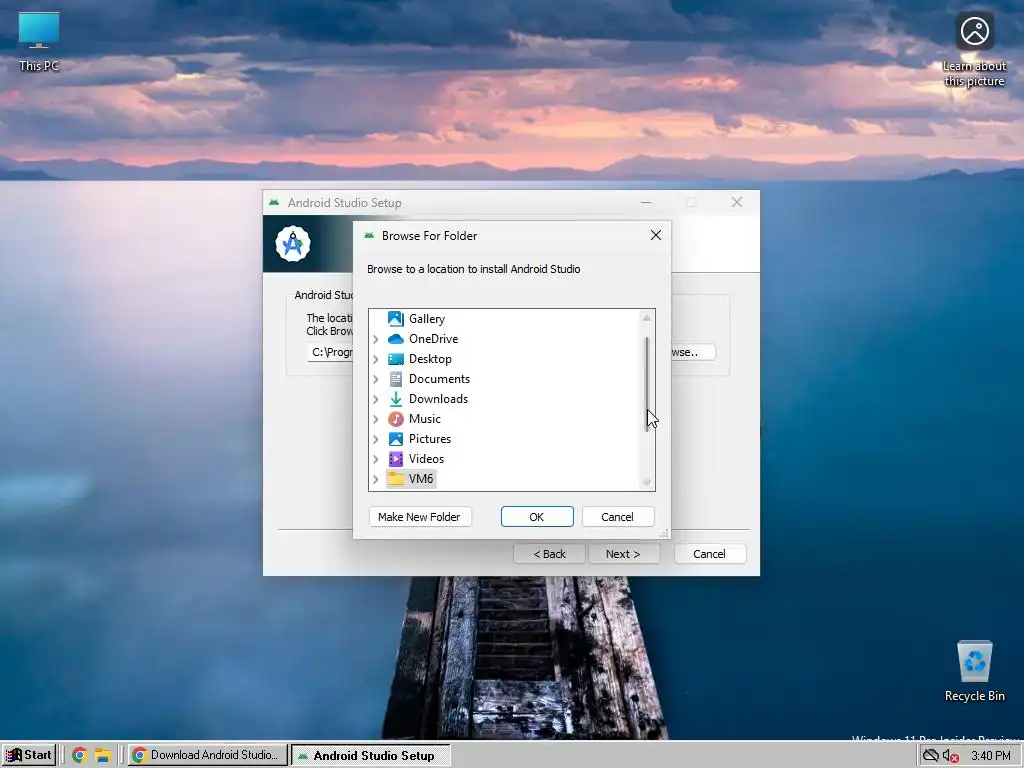Expand the VM6 tree node

[376, 479]
